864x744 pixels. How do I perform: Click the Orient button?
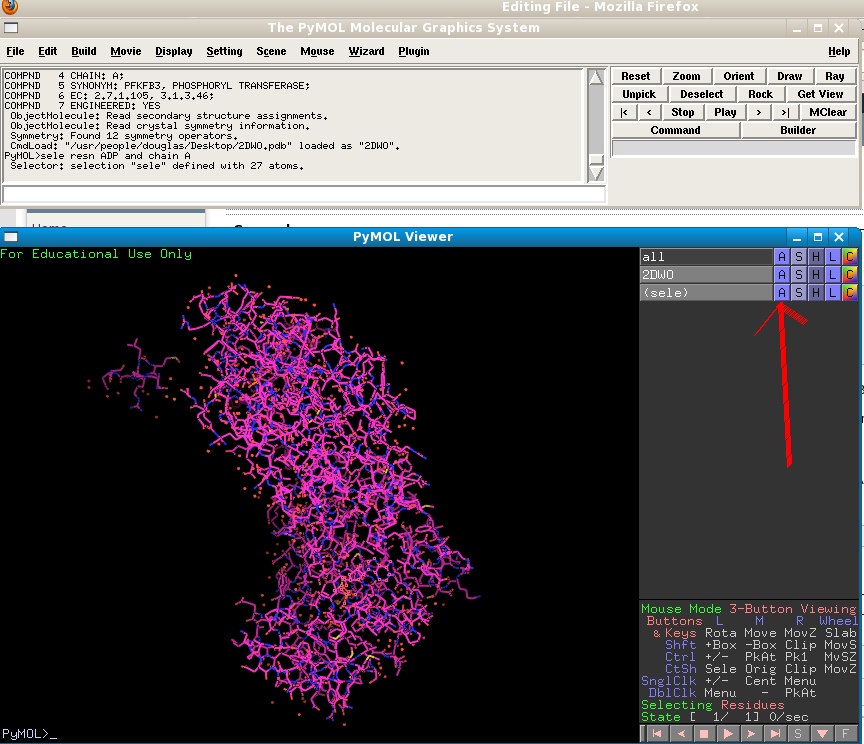click(x=738, y=76)
